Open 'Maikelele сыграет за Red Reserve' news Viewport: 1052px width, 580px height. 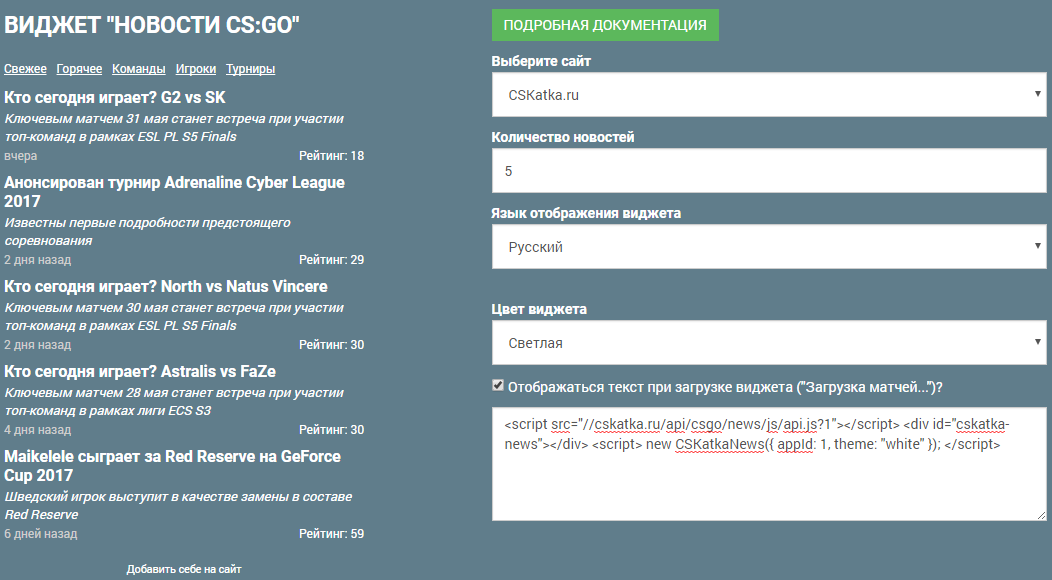[x=172, y=465]
